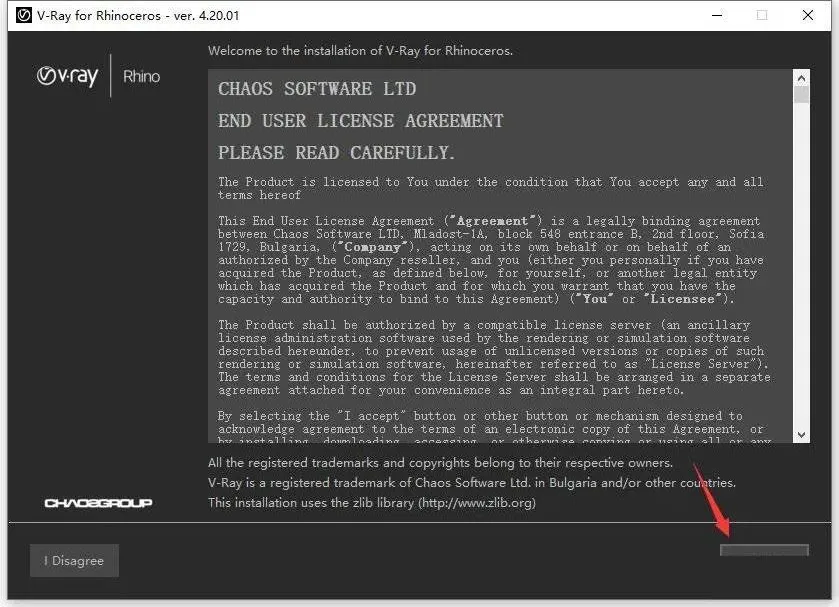
Task: Click the 'V-Ray is a registered trademark' line
Action: tap(472, 482)
